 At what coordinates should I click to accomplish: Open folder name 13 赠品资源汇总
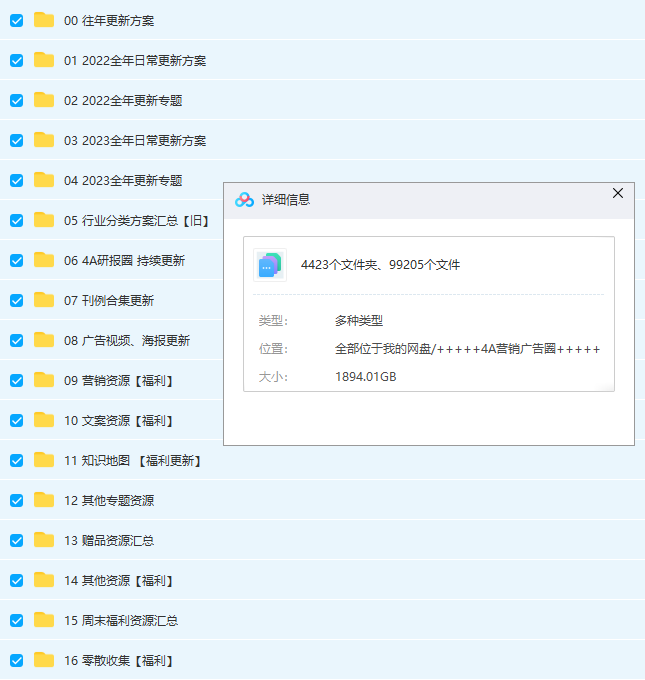click(109, 541)
